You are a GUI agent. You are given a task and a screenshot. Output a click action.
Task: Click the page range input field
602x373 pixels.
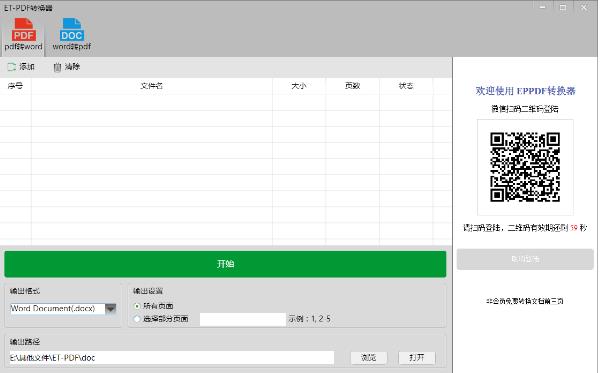[243, 319]
